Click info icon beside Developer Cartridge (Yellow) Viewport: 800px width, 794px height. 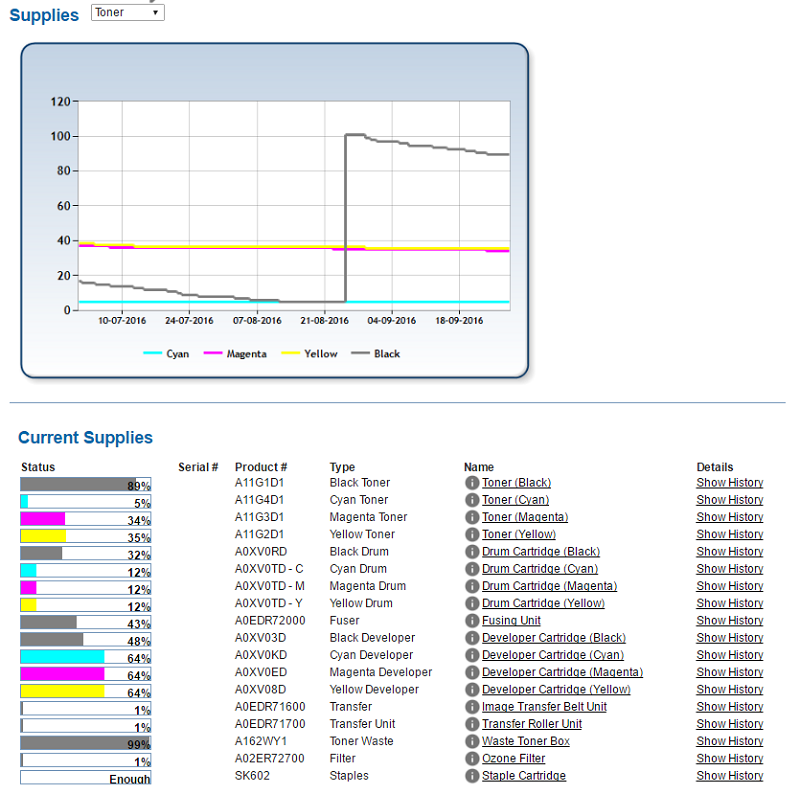[x=472, y=690]
